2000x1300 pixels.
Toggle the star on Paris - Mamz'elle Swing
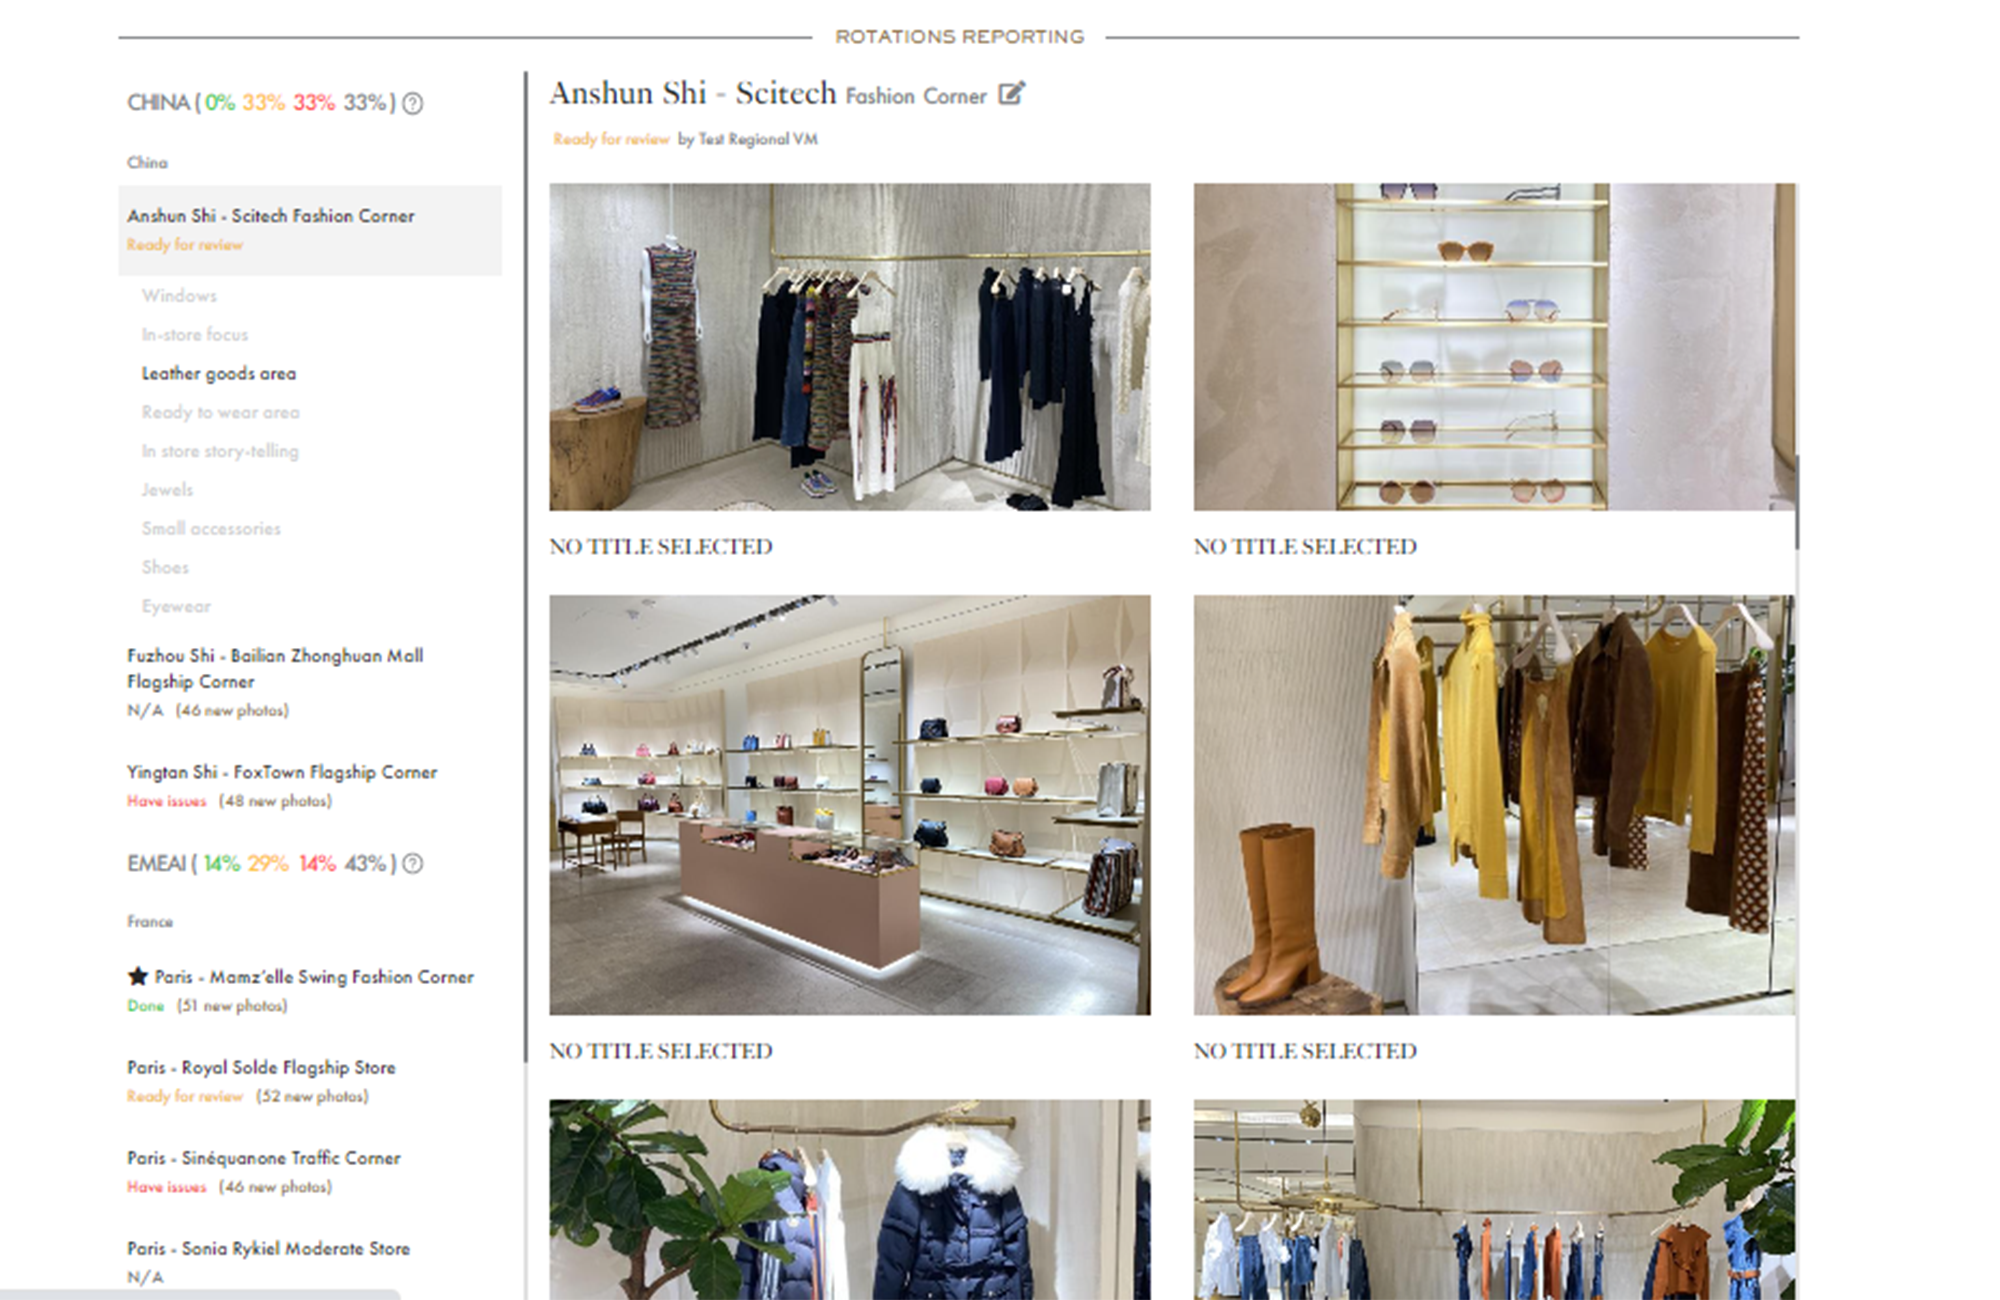coord(137,976)
